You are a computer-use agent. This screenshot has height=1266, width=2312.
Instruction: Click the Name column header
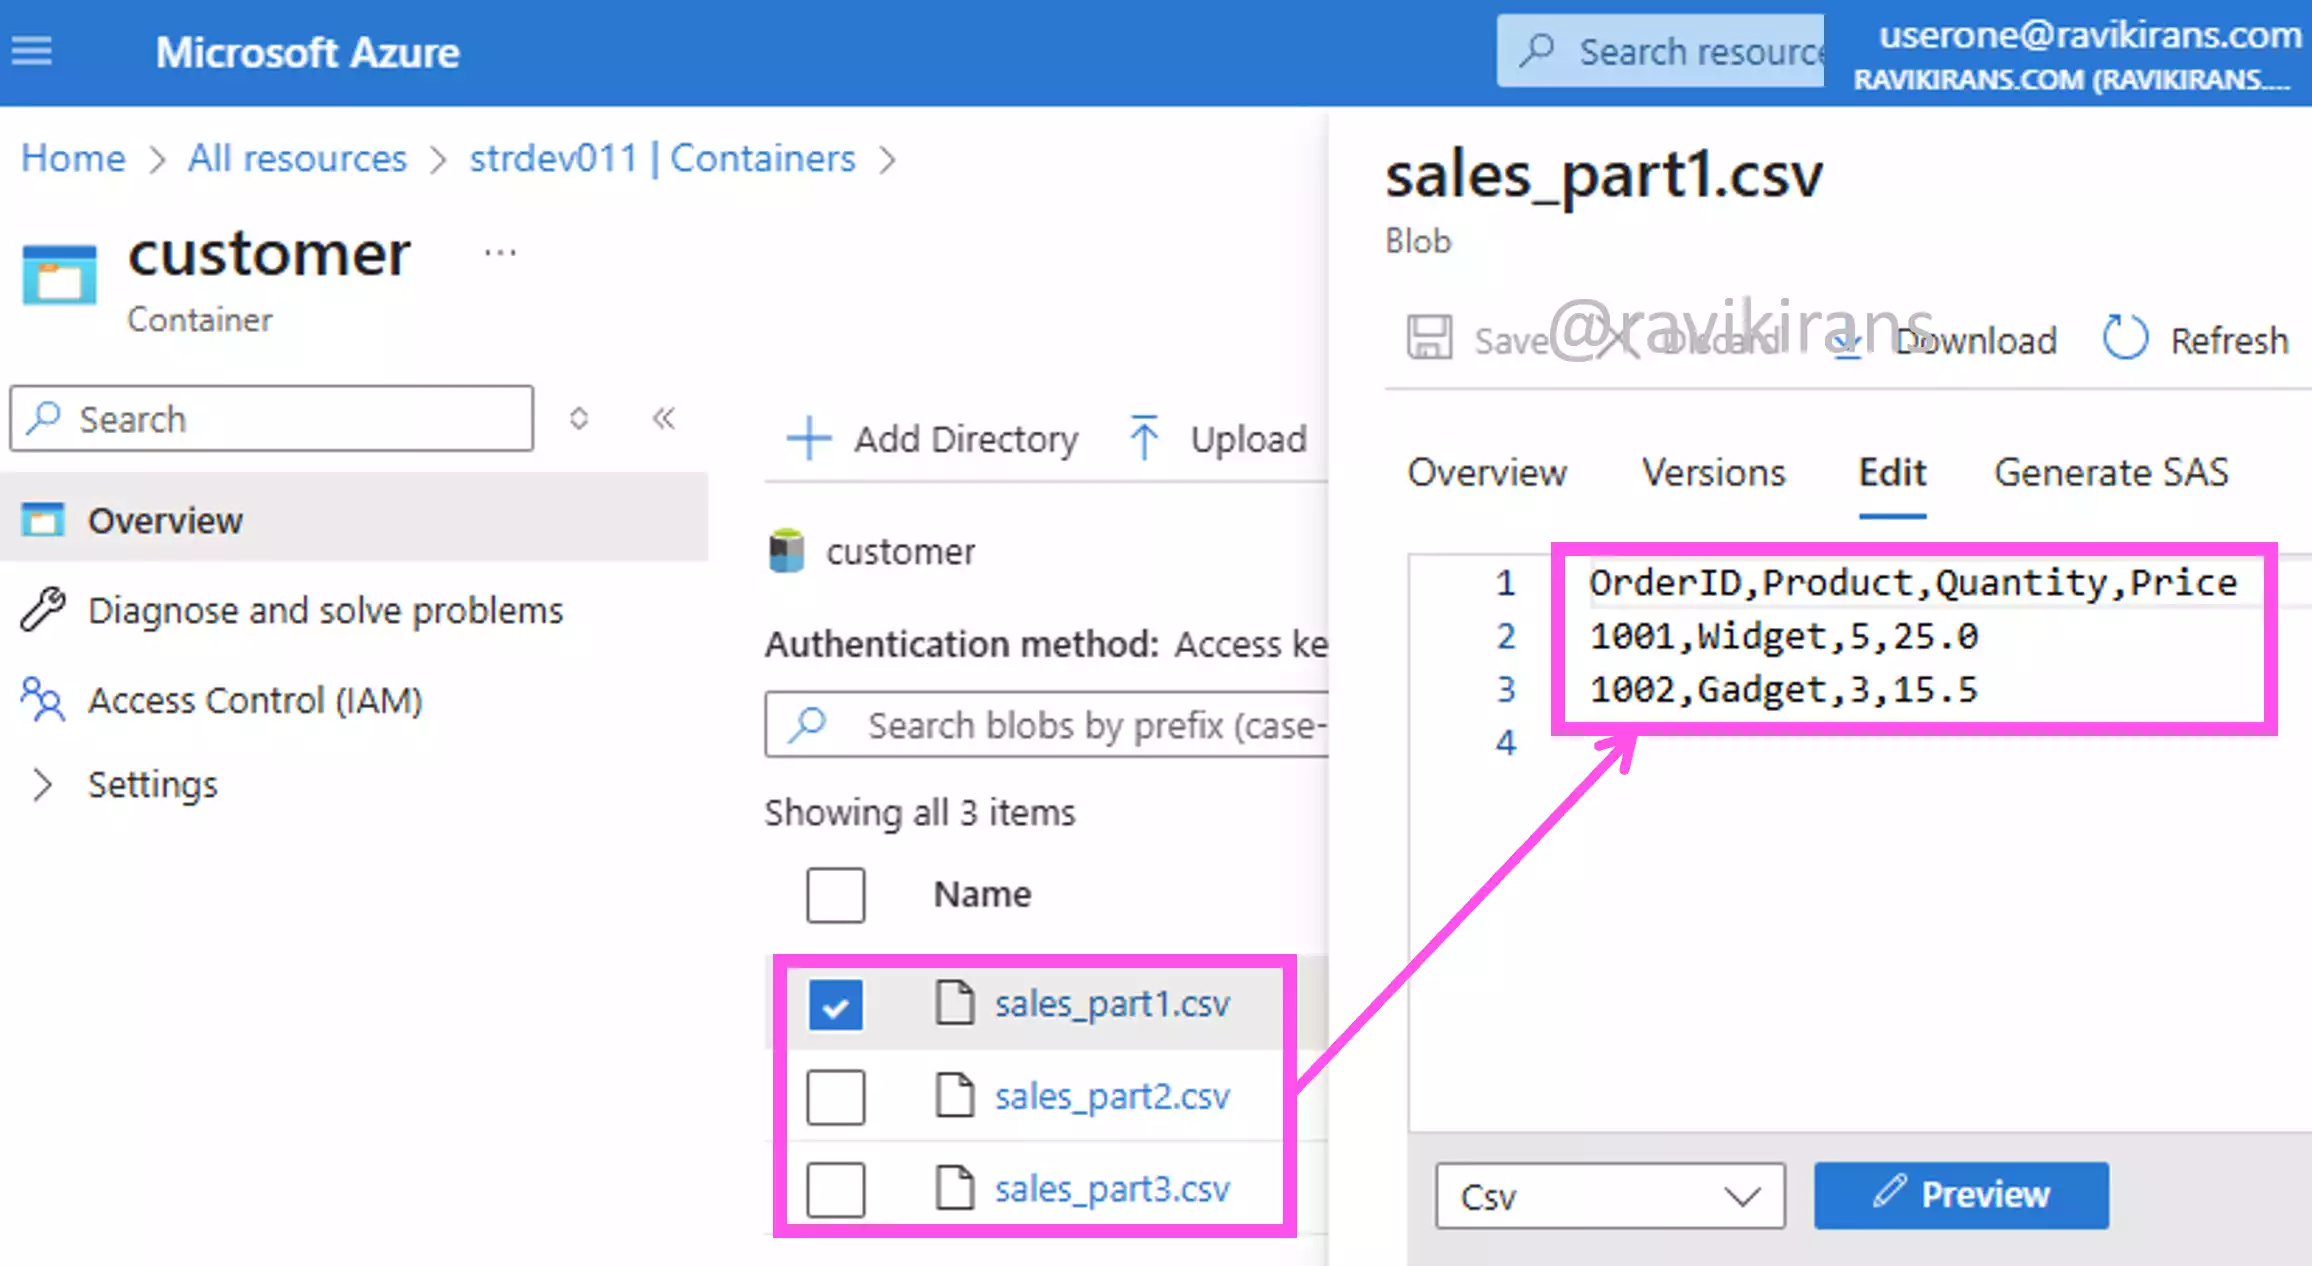click(x=982, y=894)
